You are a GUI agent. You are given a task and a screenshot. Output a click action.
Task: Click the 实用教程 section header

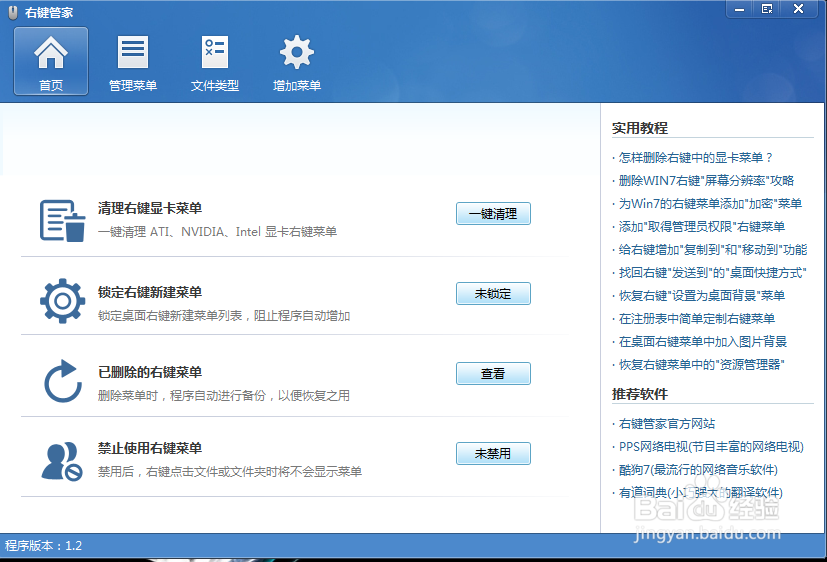click(x=640, y=128)
